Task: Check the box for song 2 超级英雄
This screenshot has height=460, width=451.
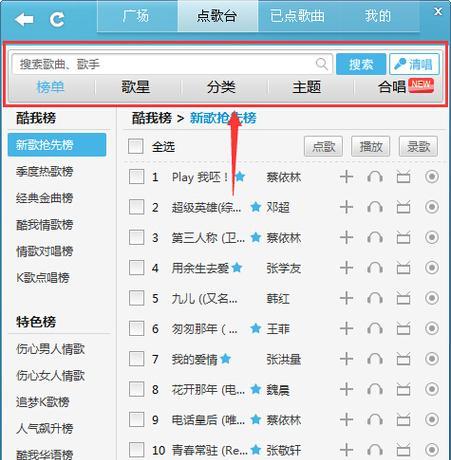Action: [x=136, y=207]
